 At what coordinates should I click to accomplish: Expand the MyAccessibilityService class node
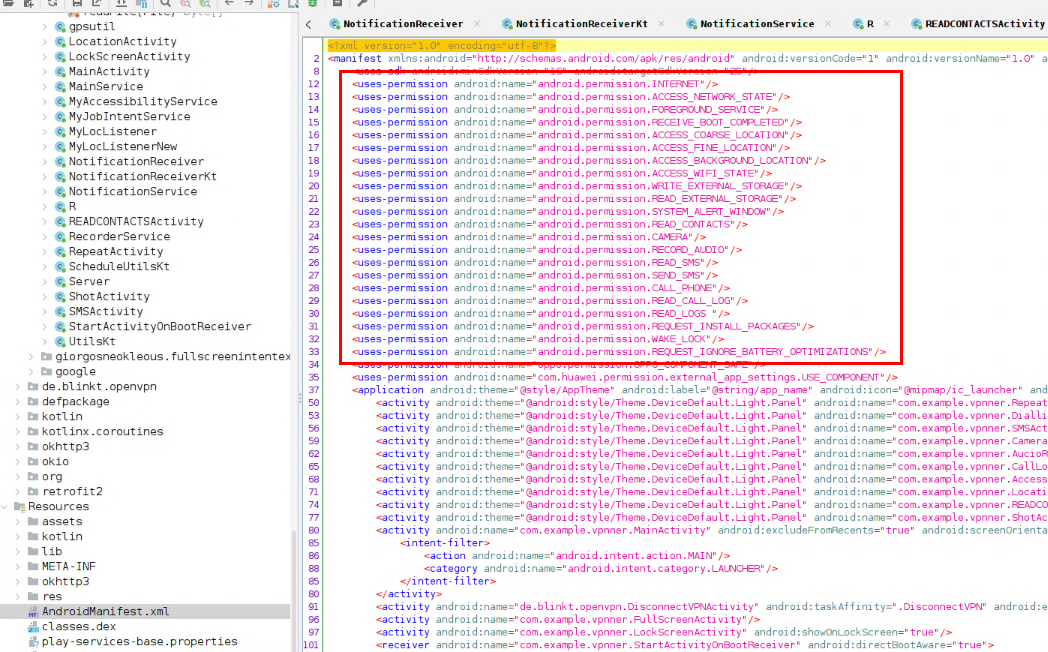pyautogui.click(x=45, y=102)
